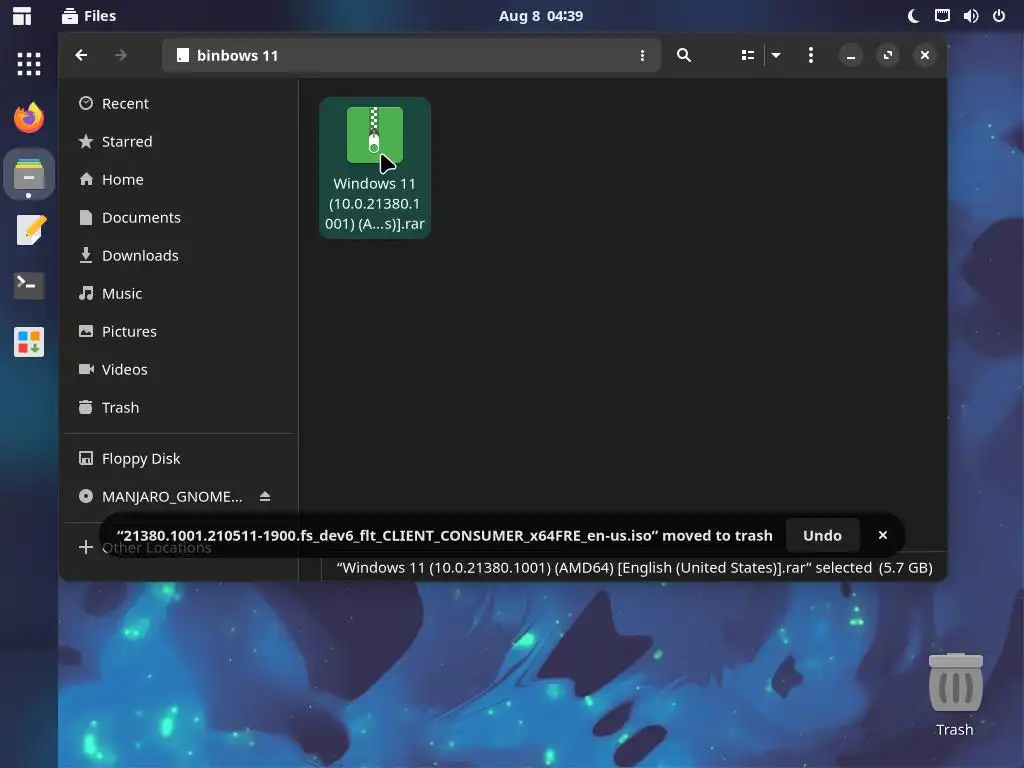Open Recent in the sidebar
Viewport: 1024px width, 768px height.
coord(178,103)
